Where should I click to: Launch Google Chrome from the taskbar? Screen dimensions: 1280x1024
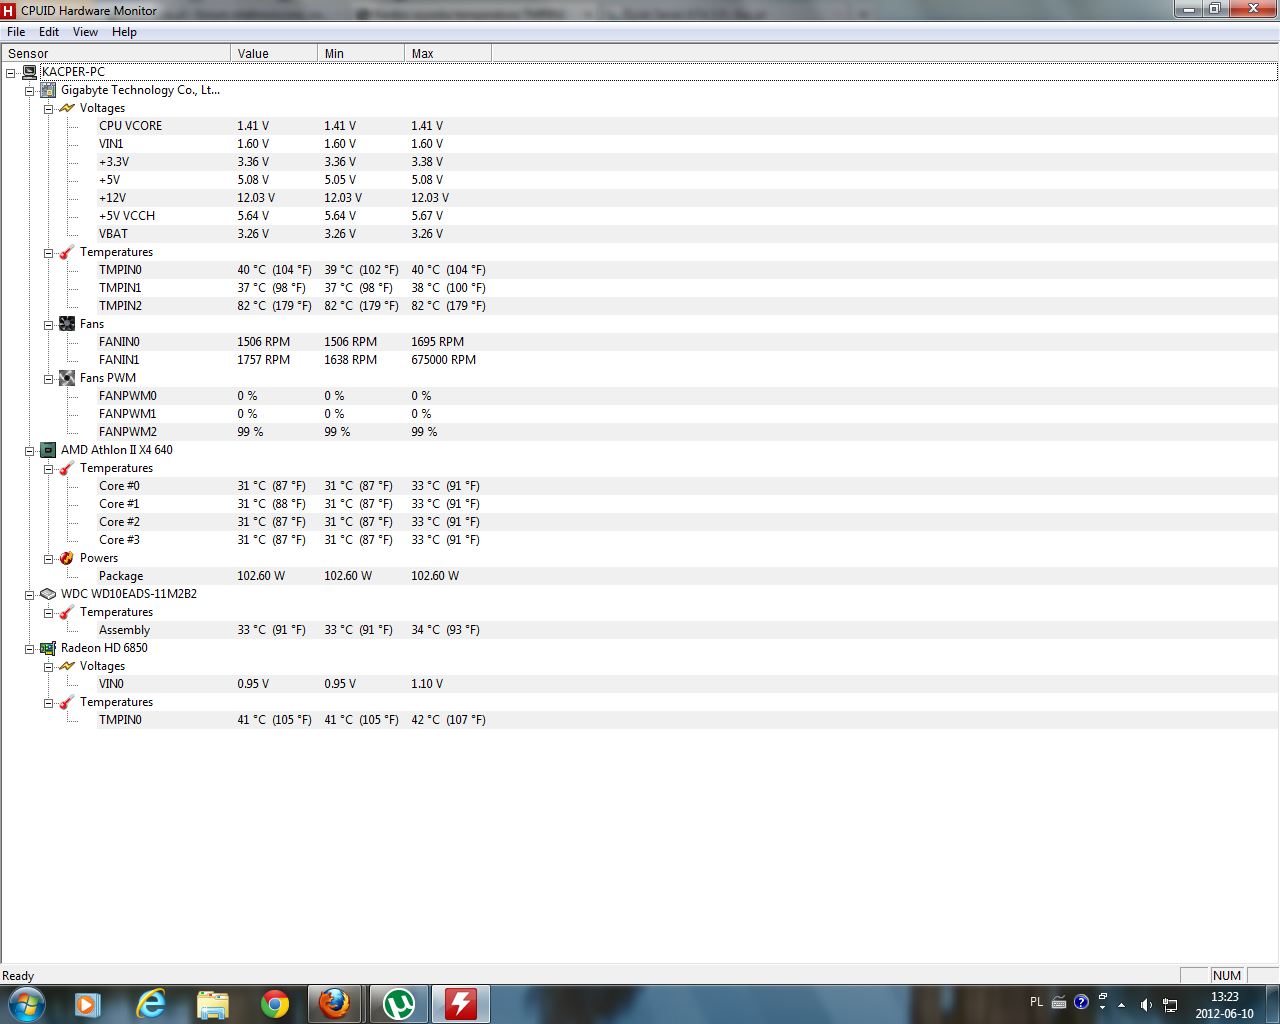click(275, 1004)
